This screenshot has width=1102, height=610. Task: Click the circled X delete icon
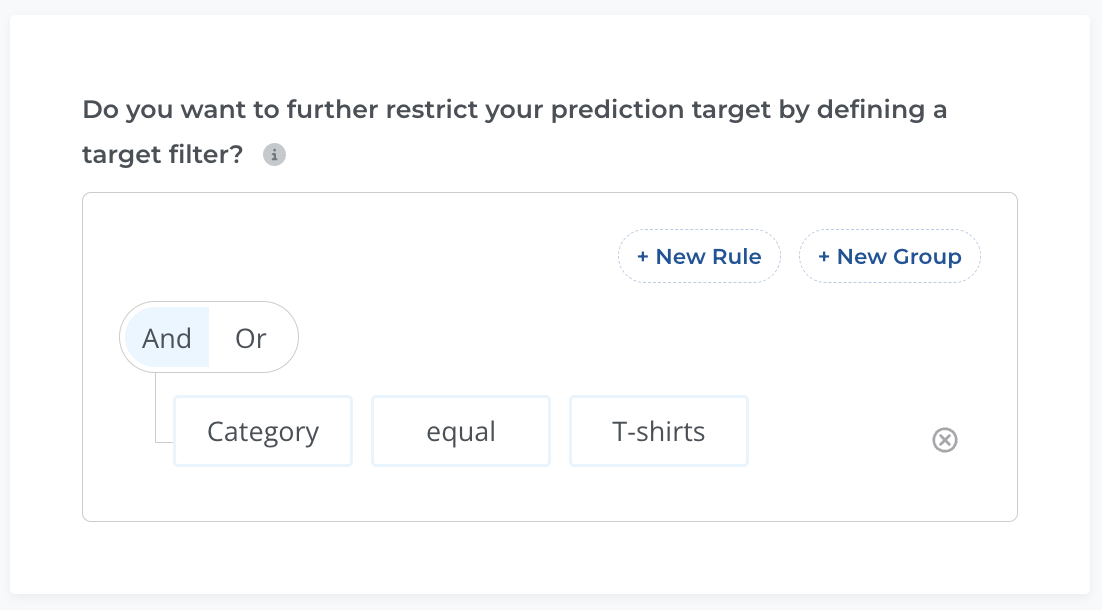pyautogui.click(x=945, y=440)
